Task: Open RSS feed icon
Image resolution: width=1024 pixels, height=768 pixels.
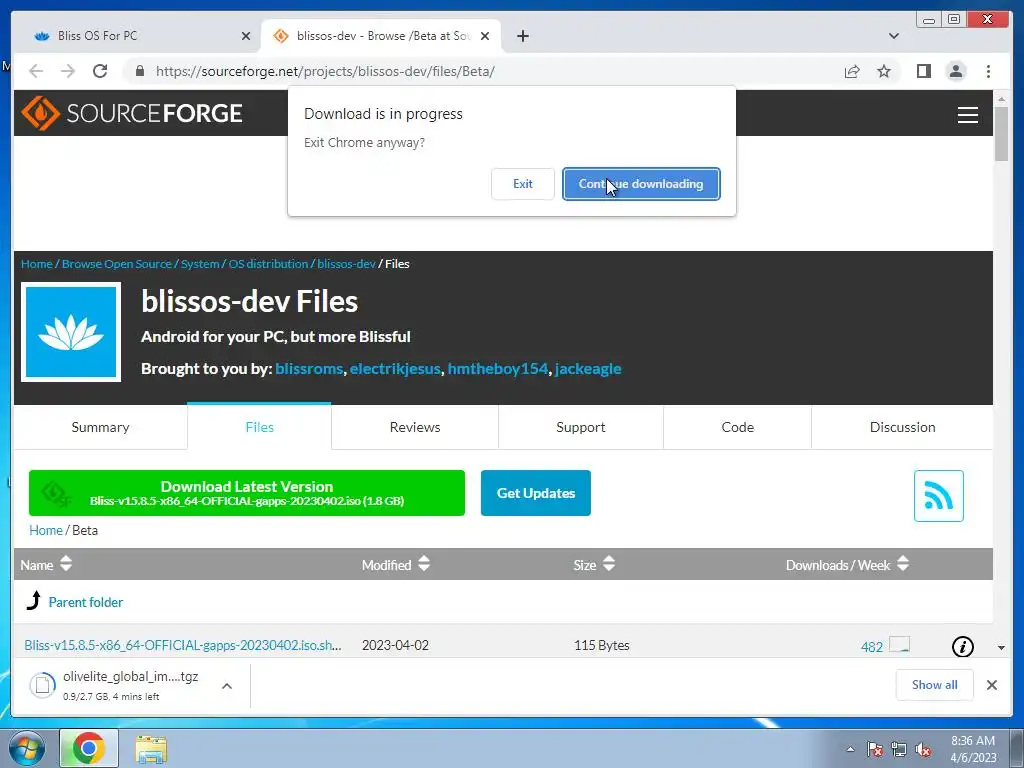Action: (938, 496)
